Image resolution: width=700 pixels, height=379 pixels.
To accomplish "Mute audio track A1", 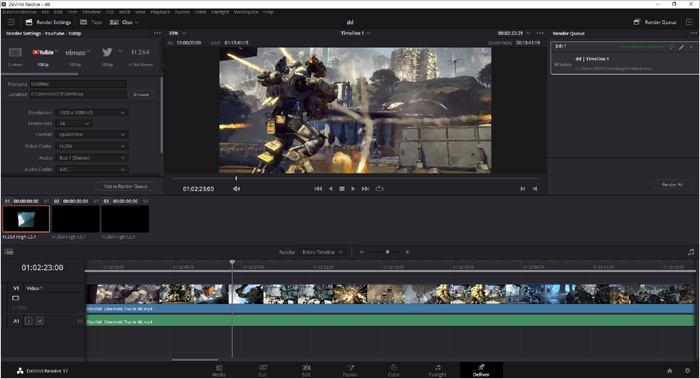I will click(x=39, y=321).
